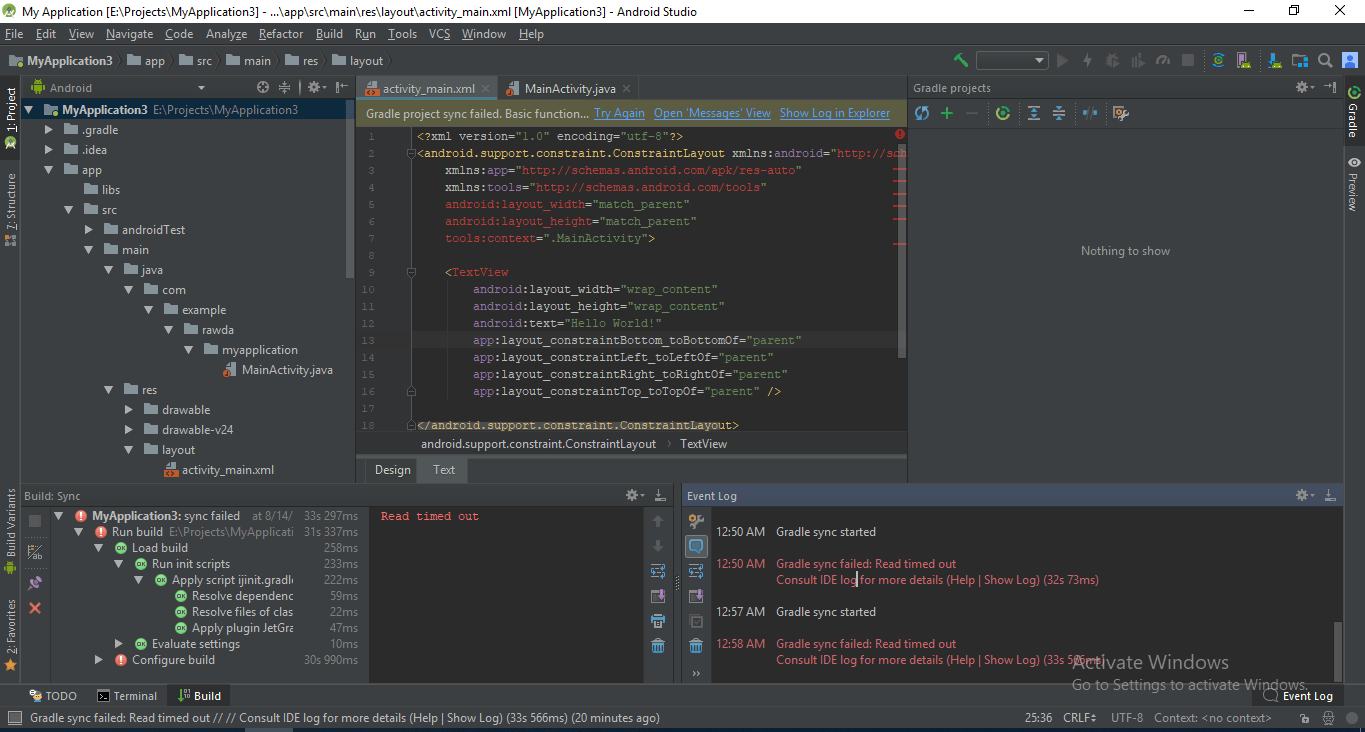Refresh all Gradle projects
The width and height of the screenshot is (1365, 732).
tap(921, 114)
